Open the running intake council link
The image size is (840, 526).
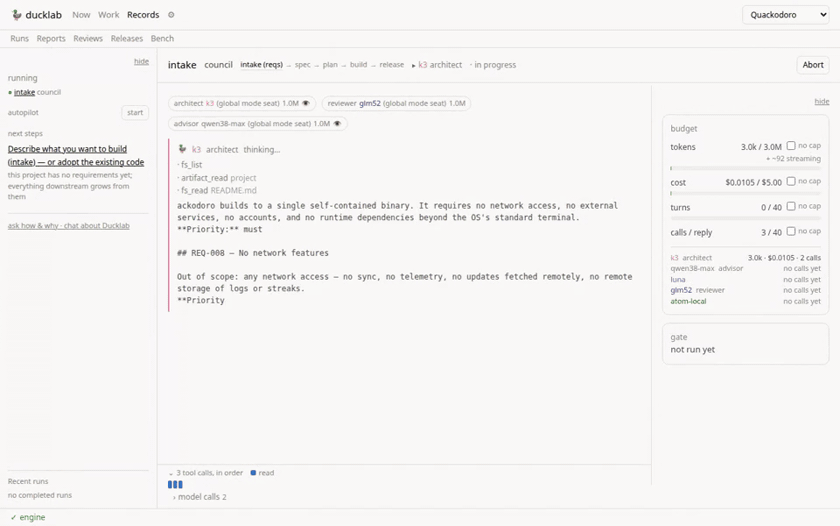click(24, 93)
